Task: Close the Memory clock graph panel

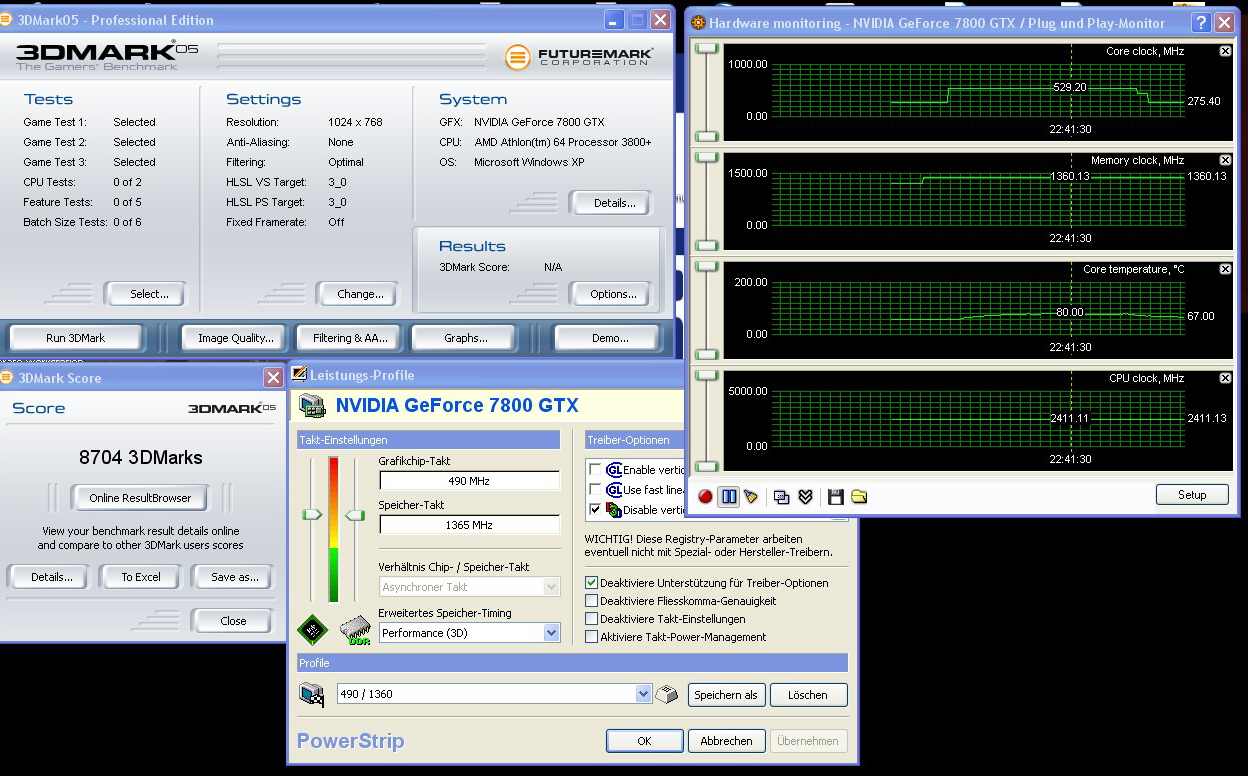Action: tap(1225, 160)
